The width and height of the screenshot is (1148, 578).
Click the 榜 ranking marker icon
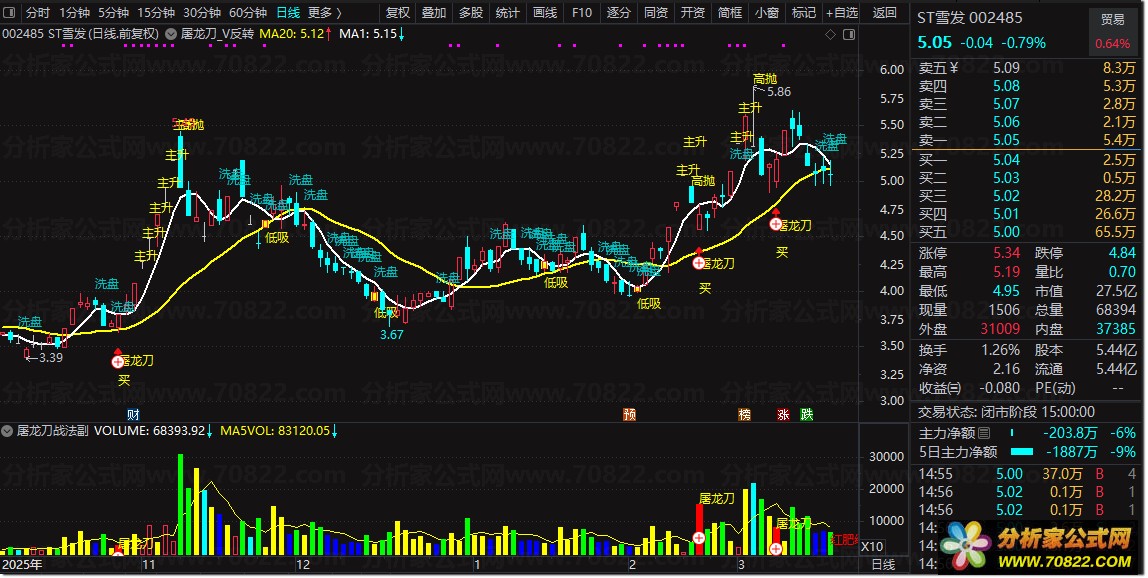click(x=744, y=414)
